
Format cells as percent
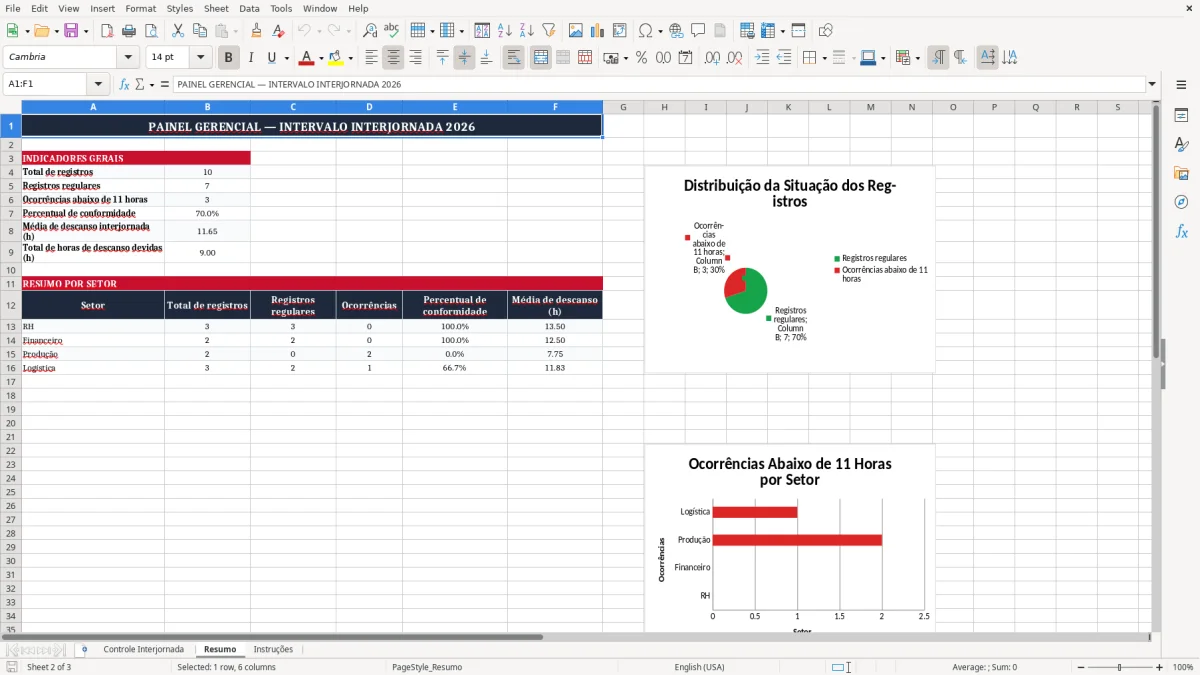[x=641, y=58]
